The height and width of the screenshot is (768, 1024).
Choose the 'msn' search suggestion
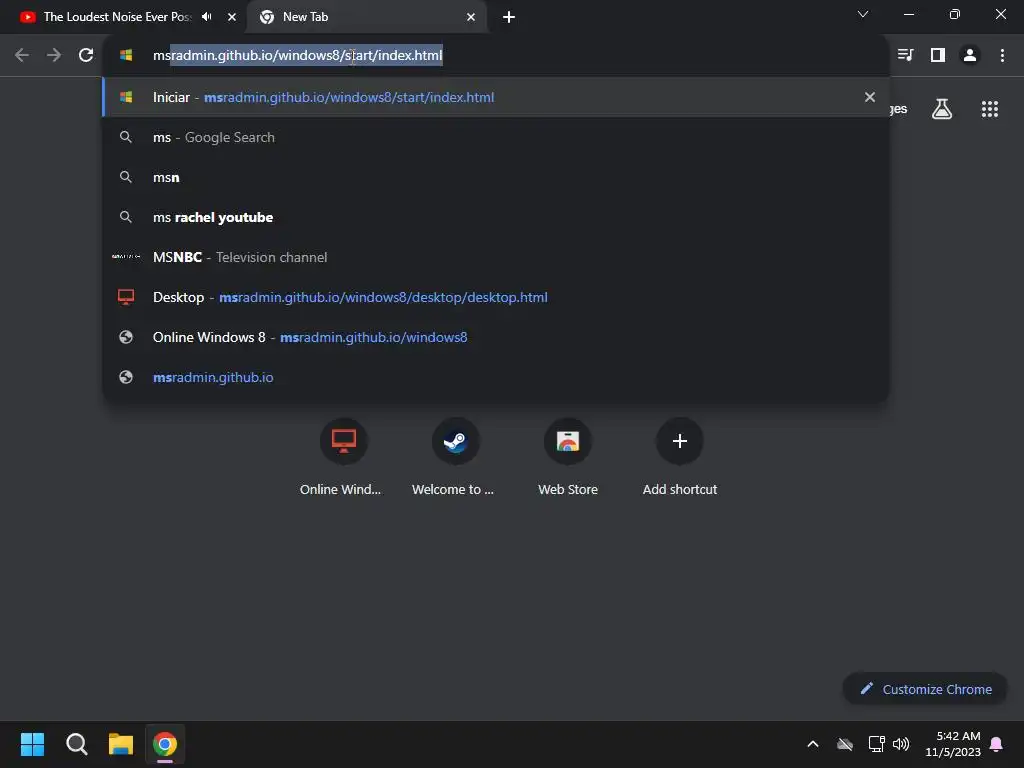[496, 177]
